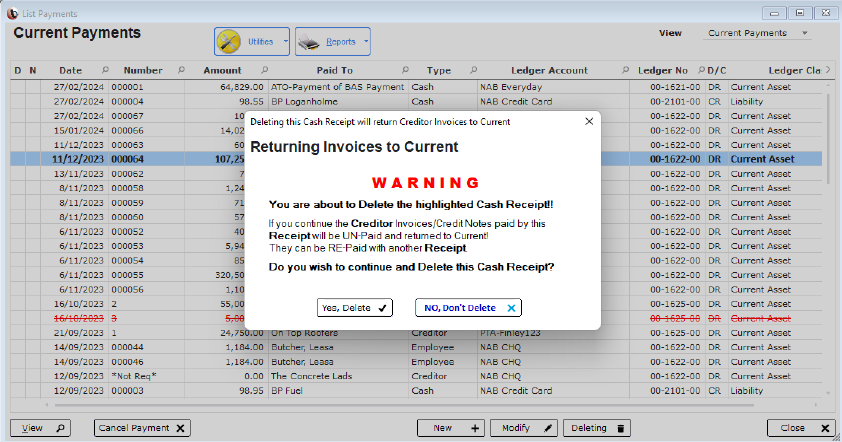Click the New payment button

click(x=451, y=428)
